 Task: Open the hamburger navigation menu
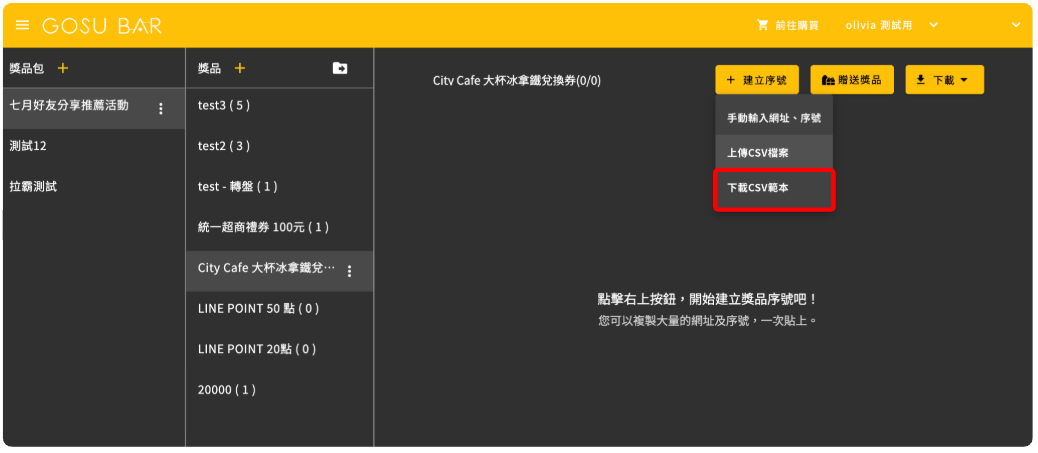23,25
